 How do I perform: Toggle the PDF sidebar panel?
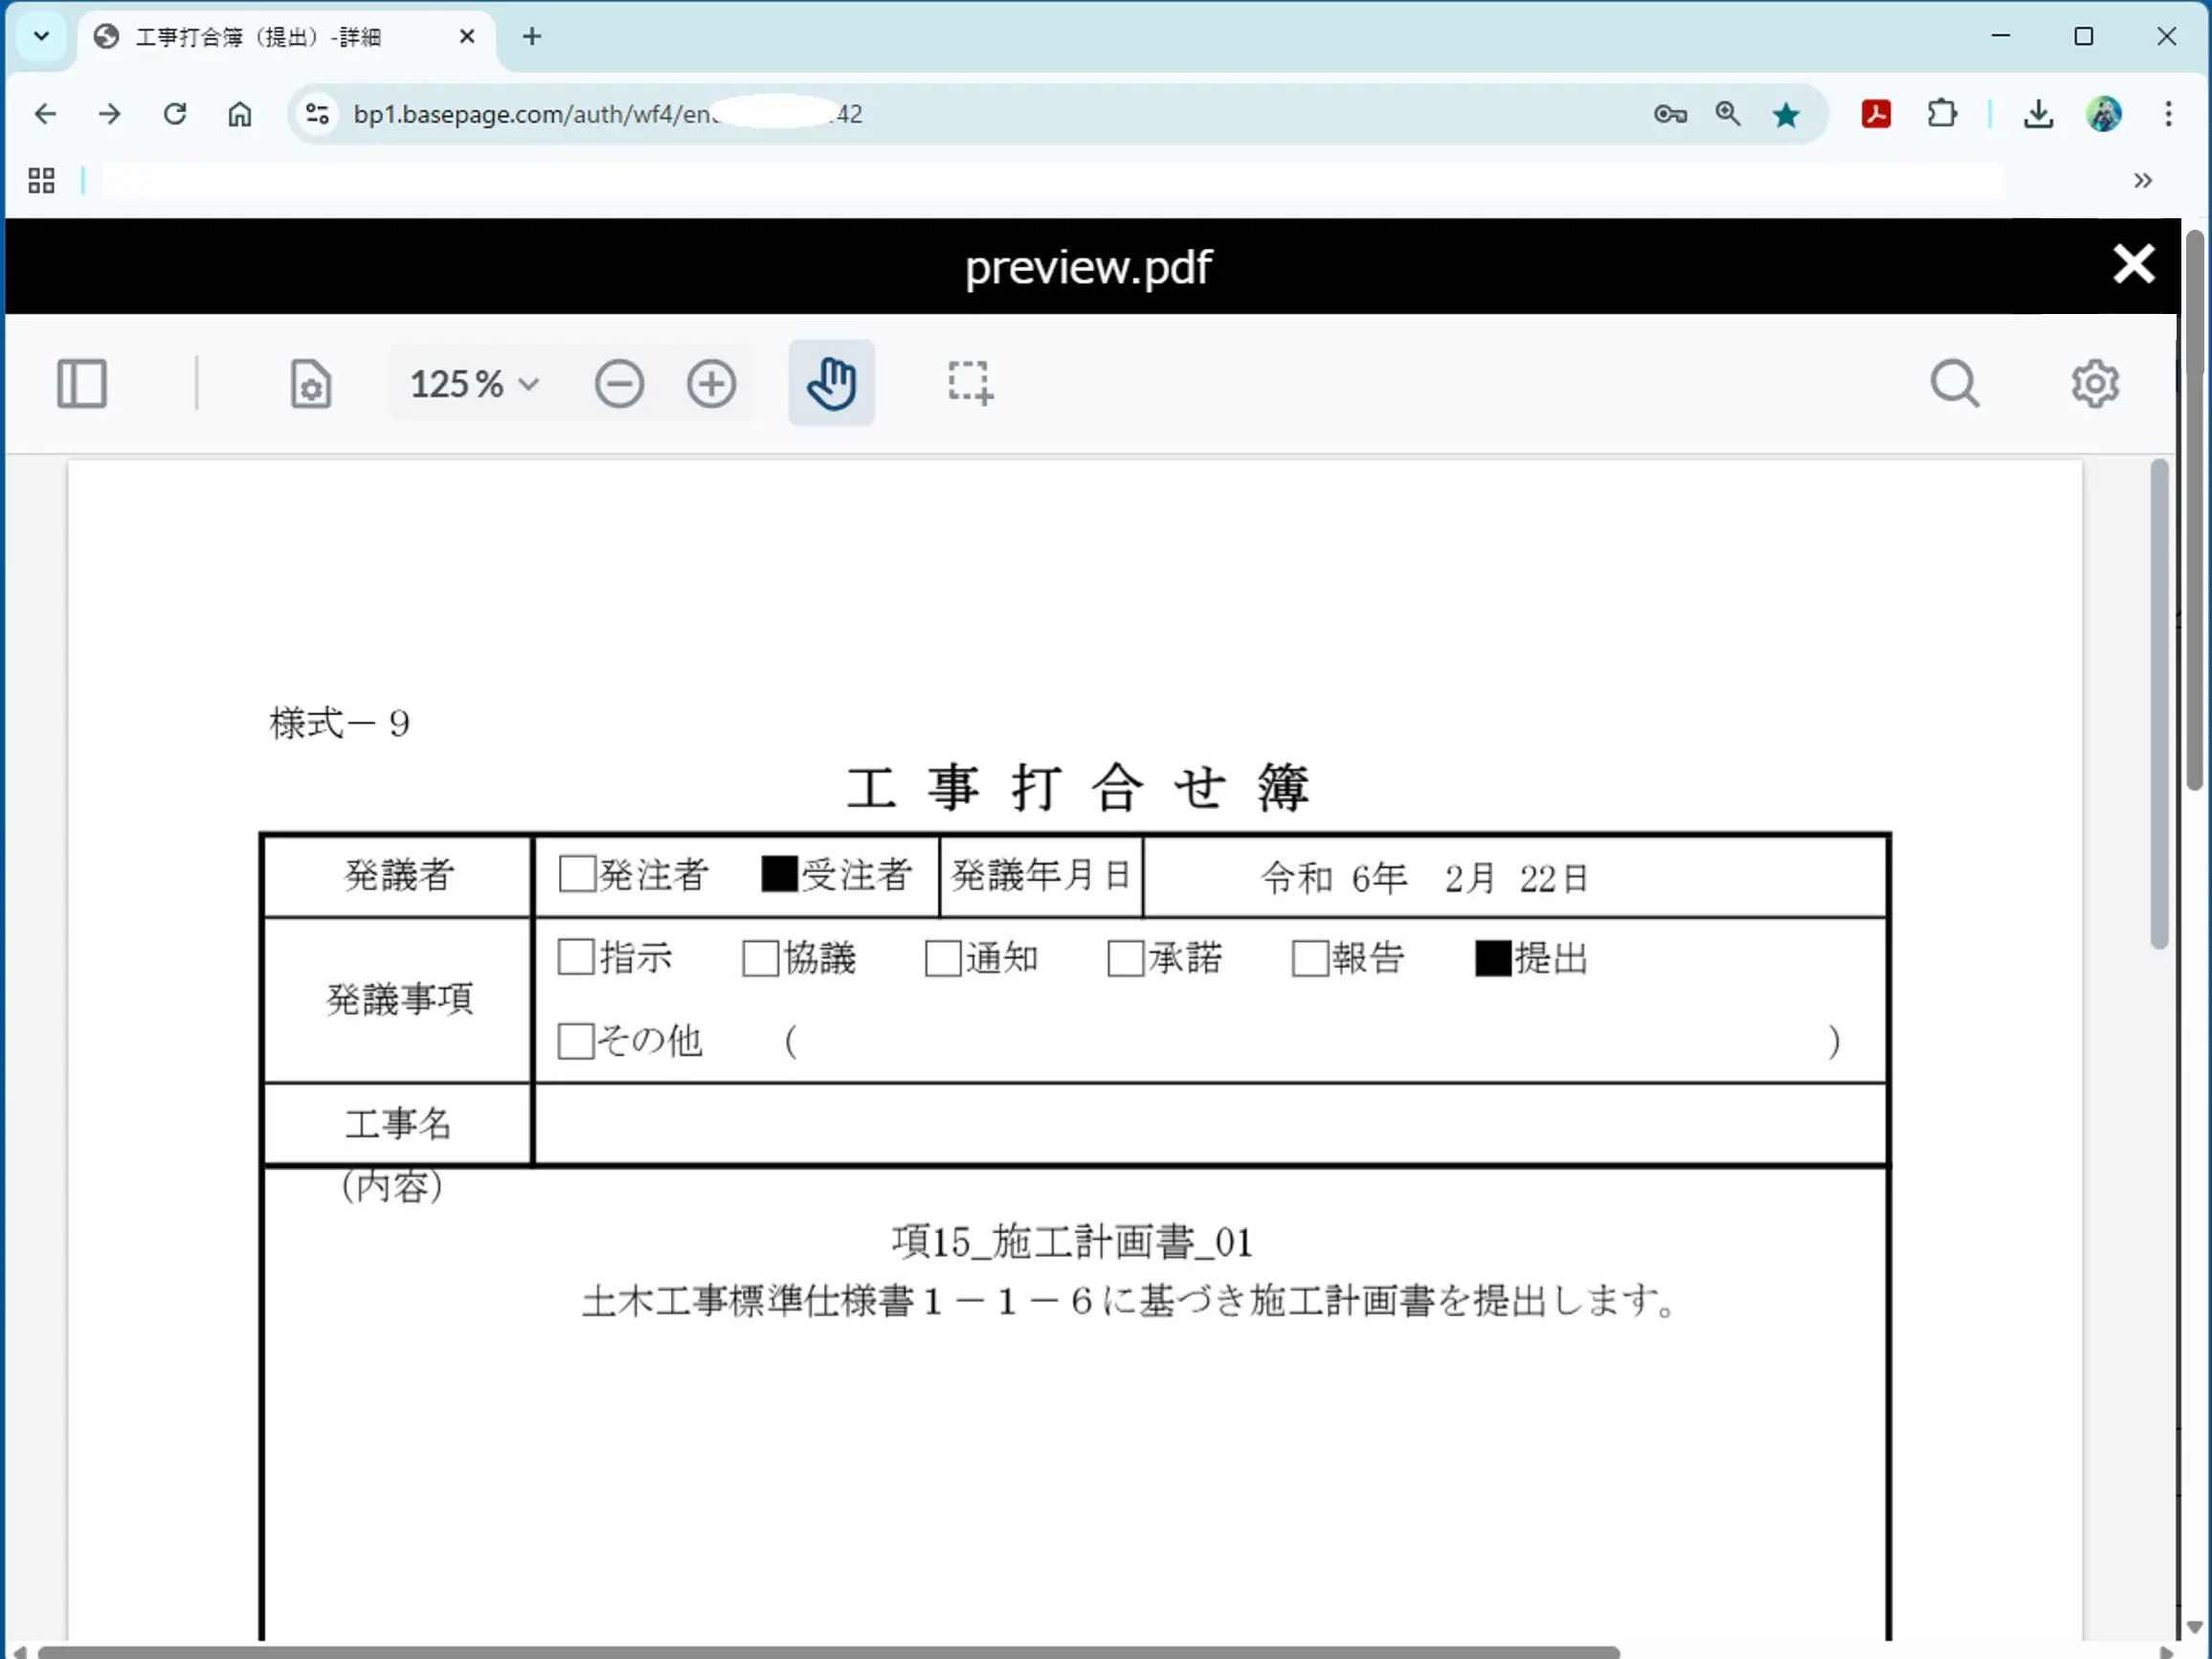(82, 384)
